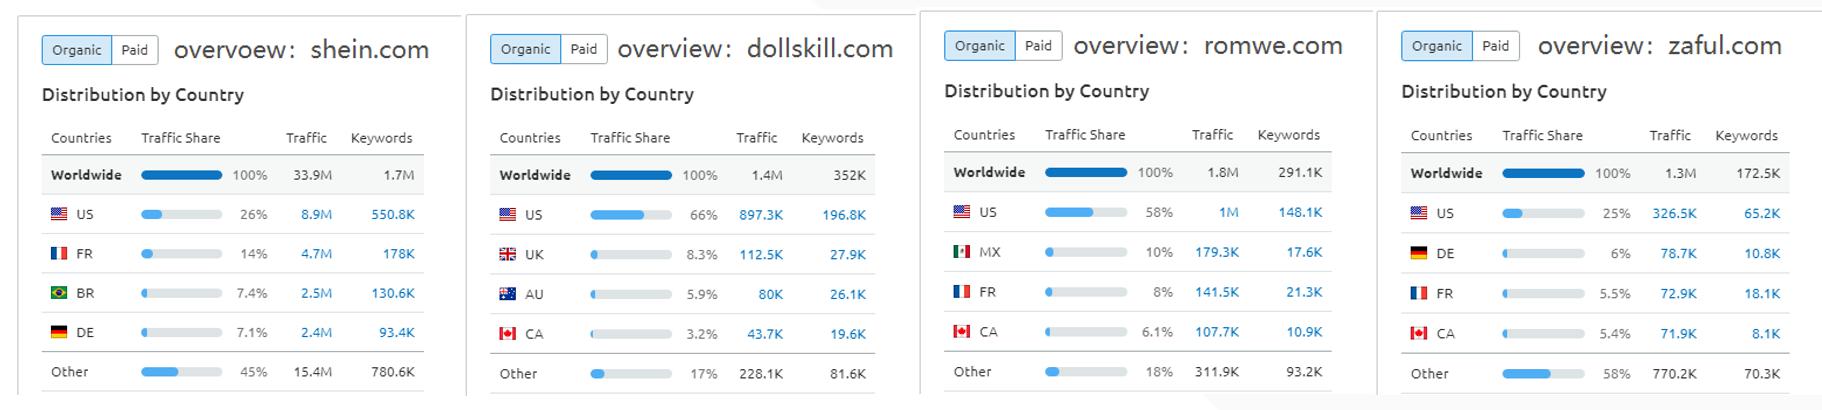The width and height of the screenshot is (1822, 410).
Task: Click the US flag in zaful.com table
Action: click(x=1419, y=213)
